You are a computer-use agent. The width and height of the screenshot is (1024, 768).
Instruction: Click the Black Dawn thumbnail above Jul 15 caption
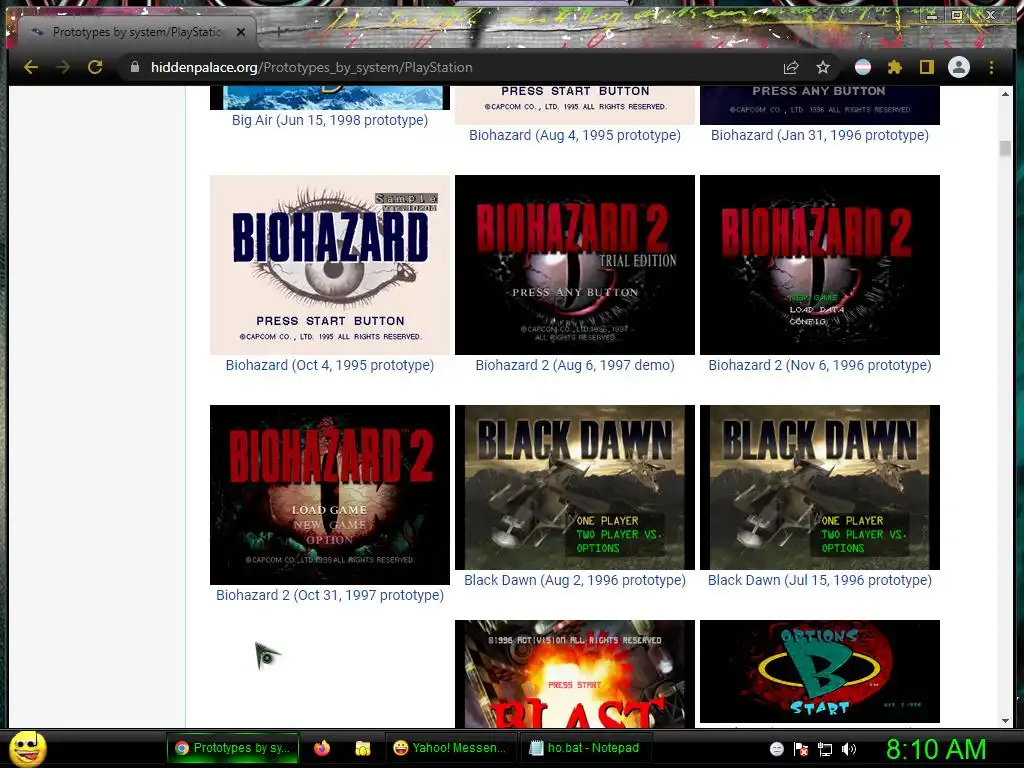tap(820, 487)
